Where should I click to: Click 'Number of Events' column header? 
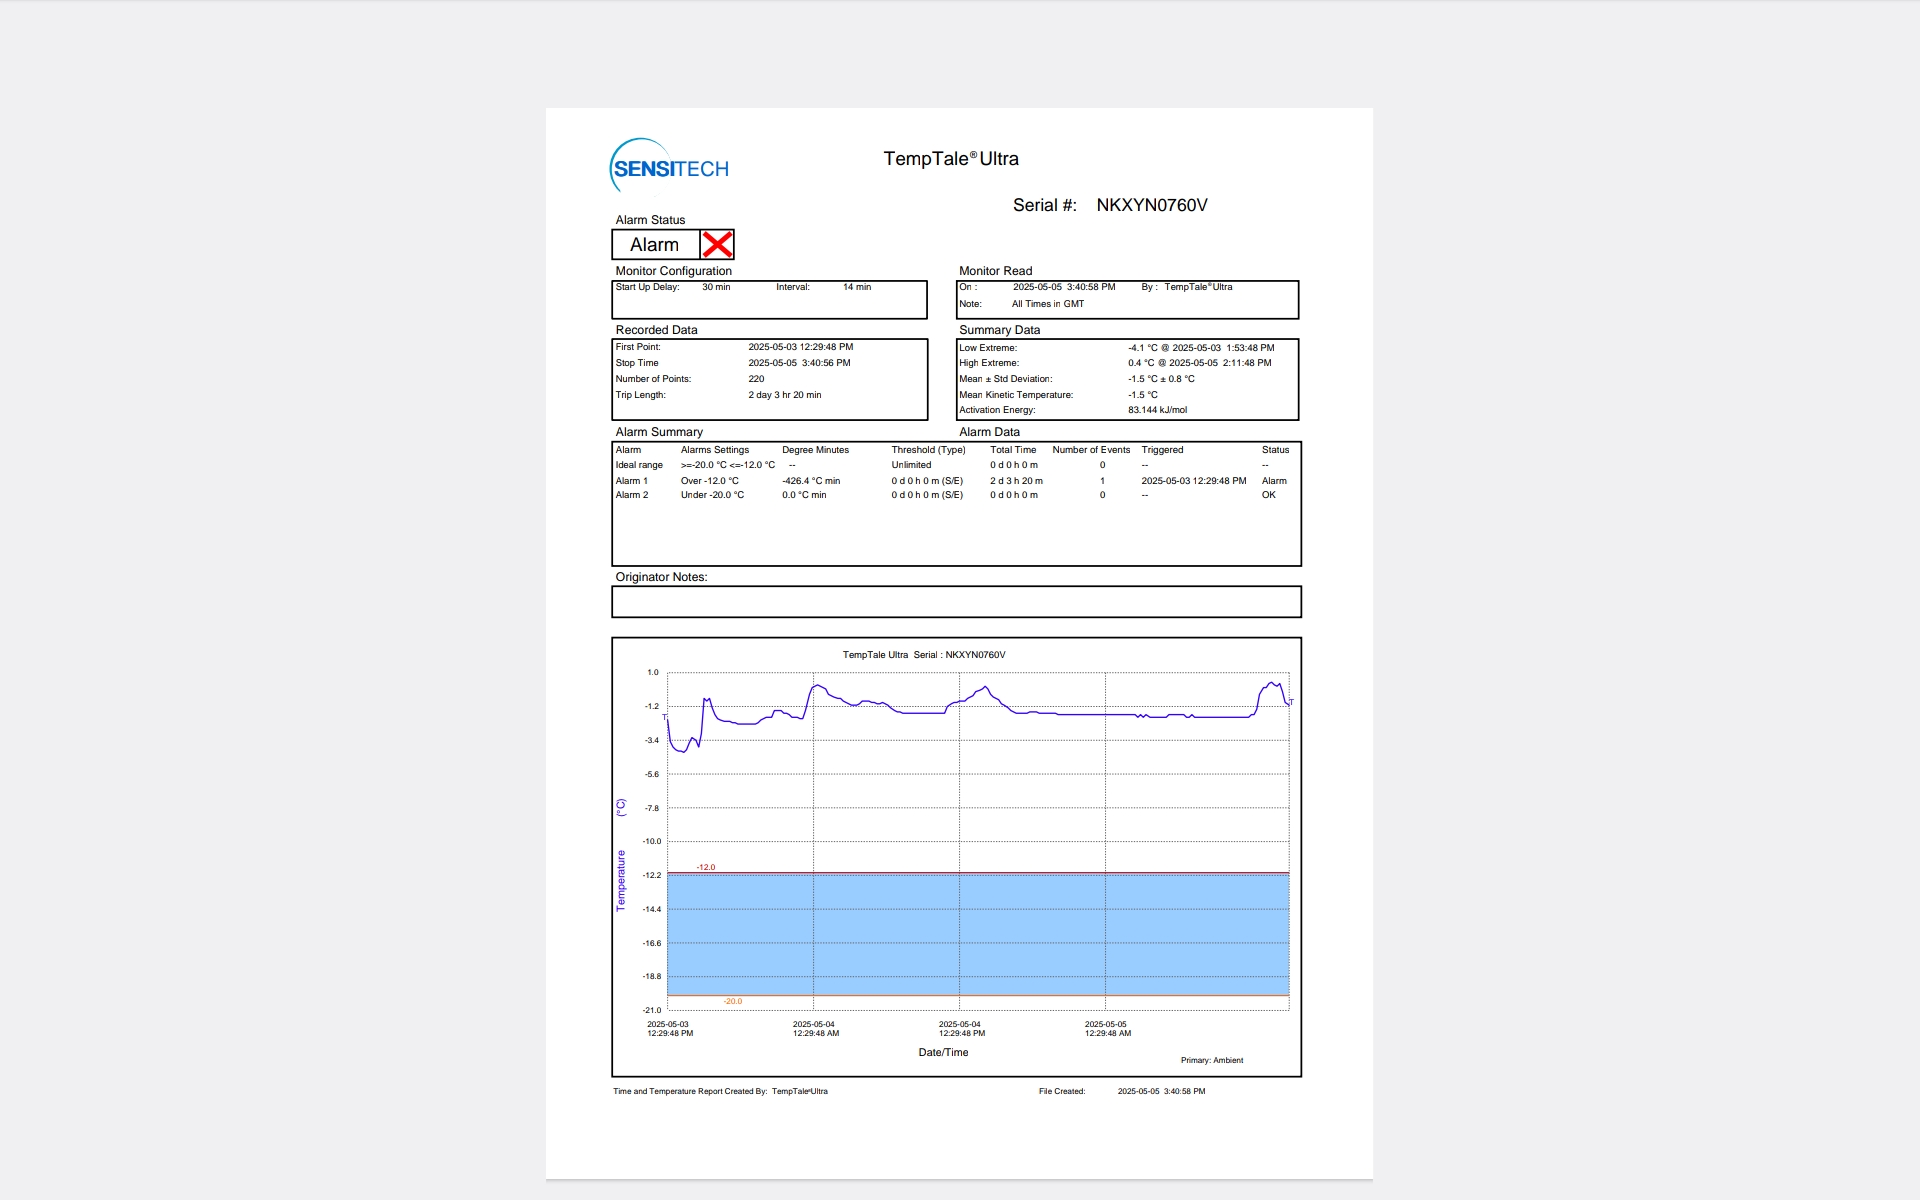[1091, 450]
